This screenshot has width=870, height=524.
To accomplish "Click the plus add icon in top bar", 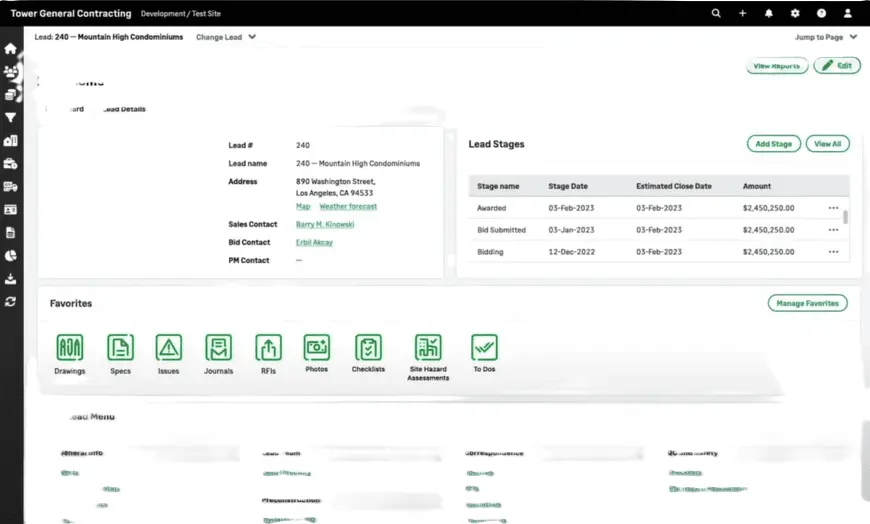I will (742, 13).
